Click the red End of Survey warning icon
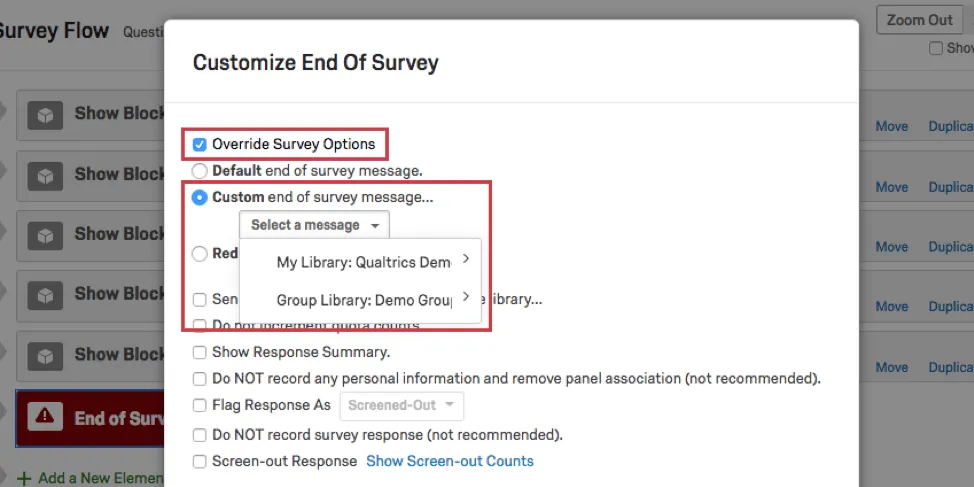 pyautogui.click(x=43, y=418)
